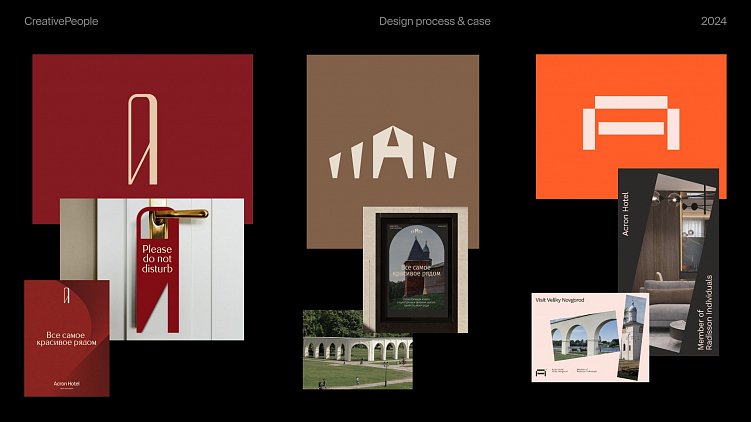Click 'Visit Velikiy Novgorod' heading on postcard

point(559,300)
